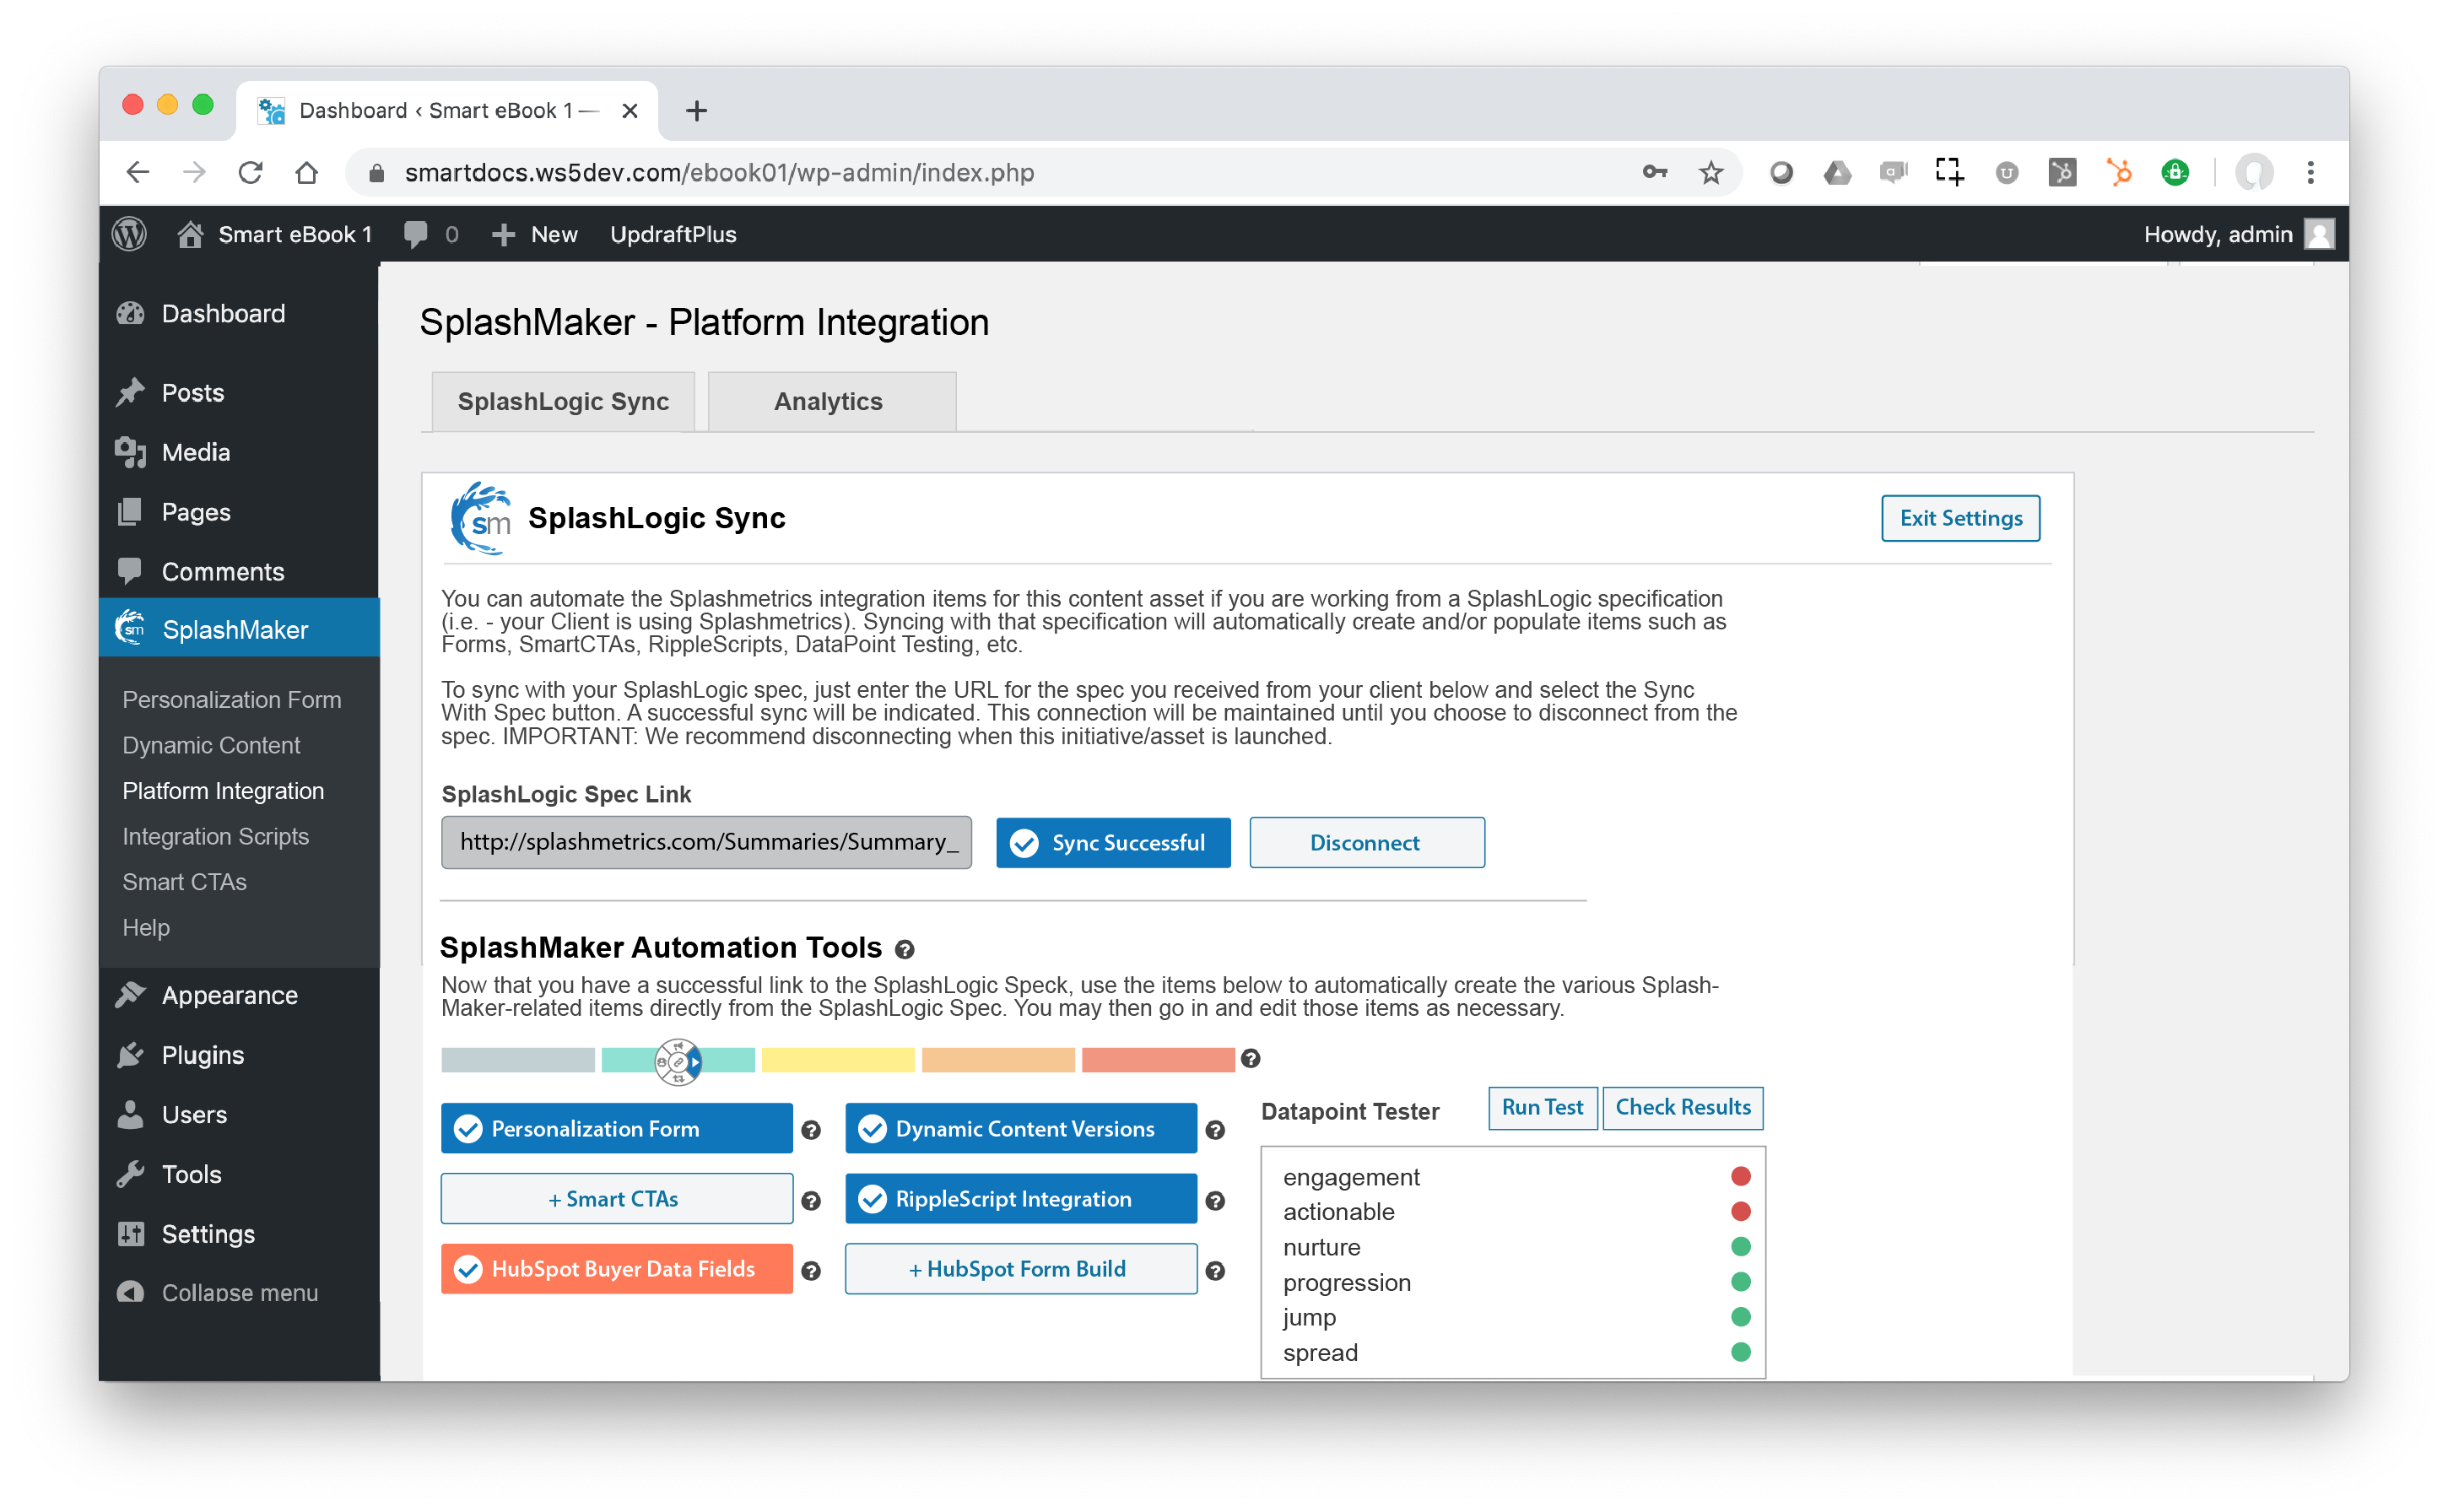Click the engagement red status indicator
This screenshot has height=1512, width=2448.
1741,1176
